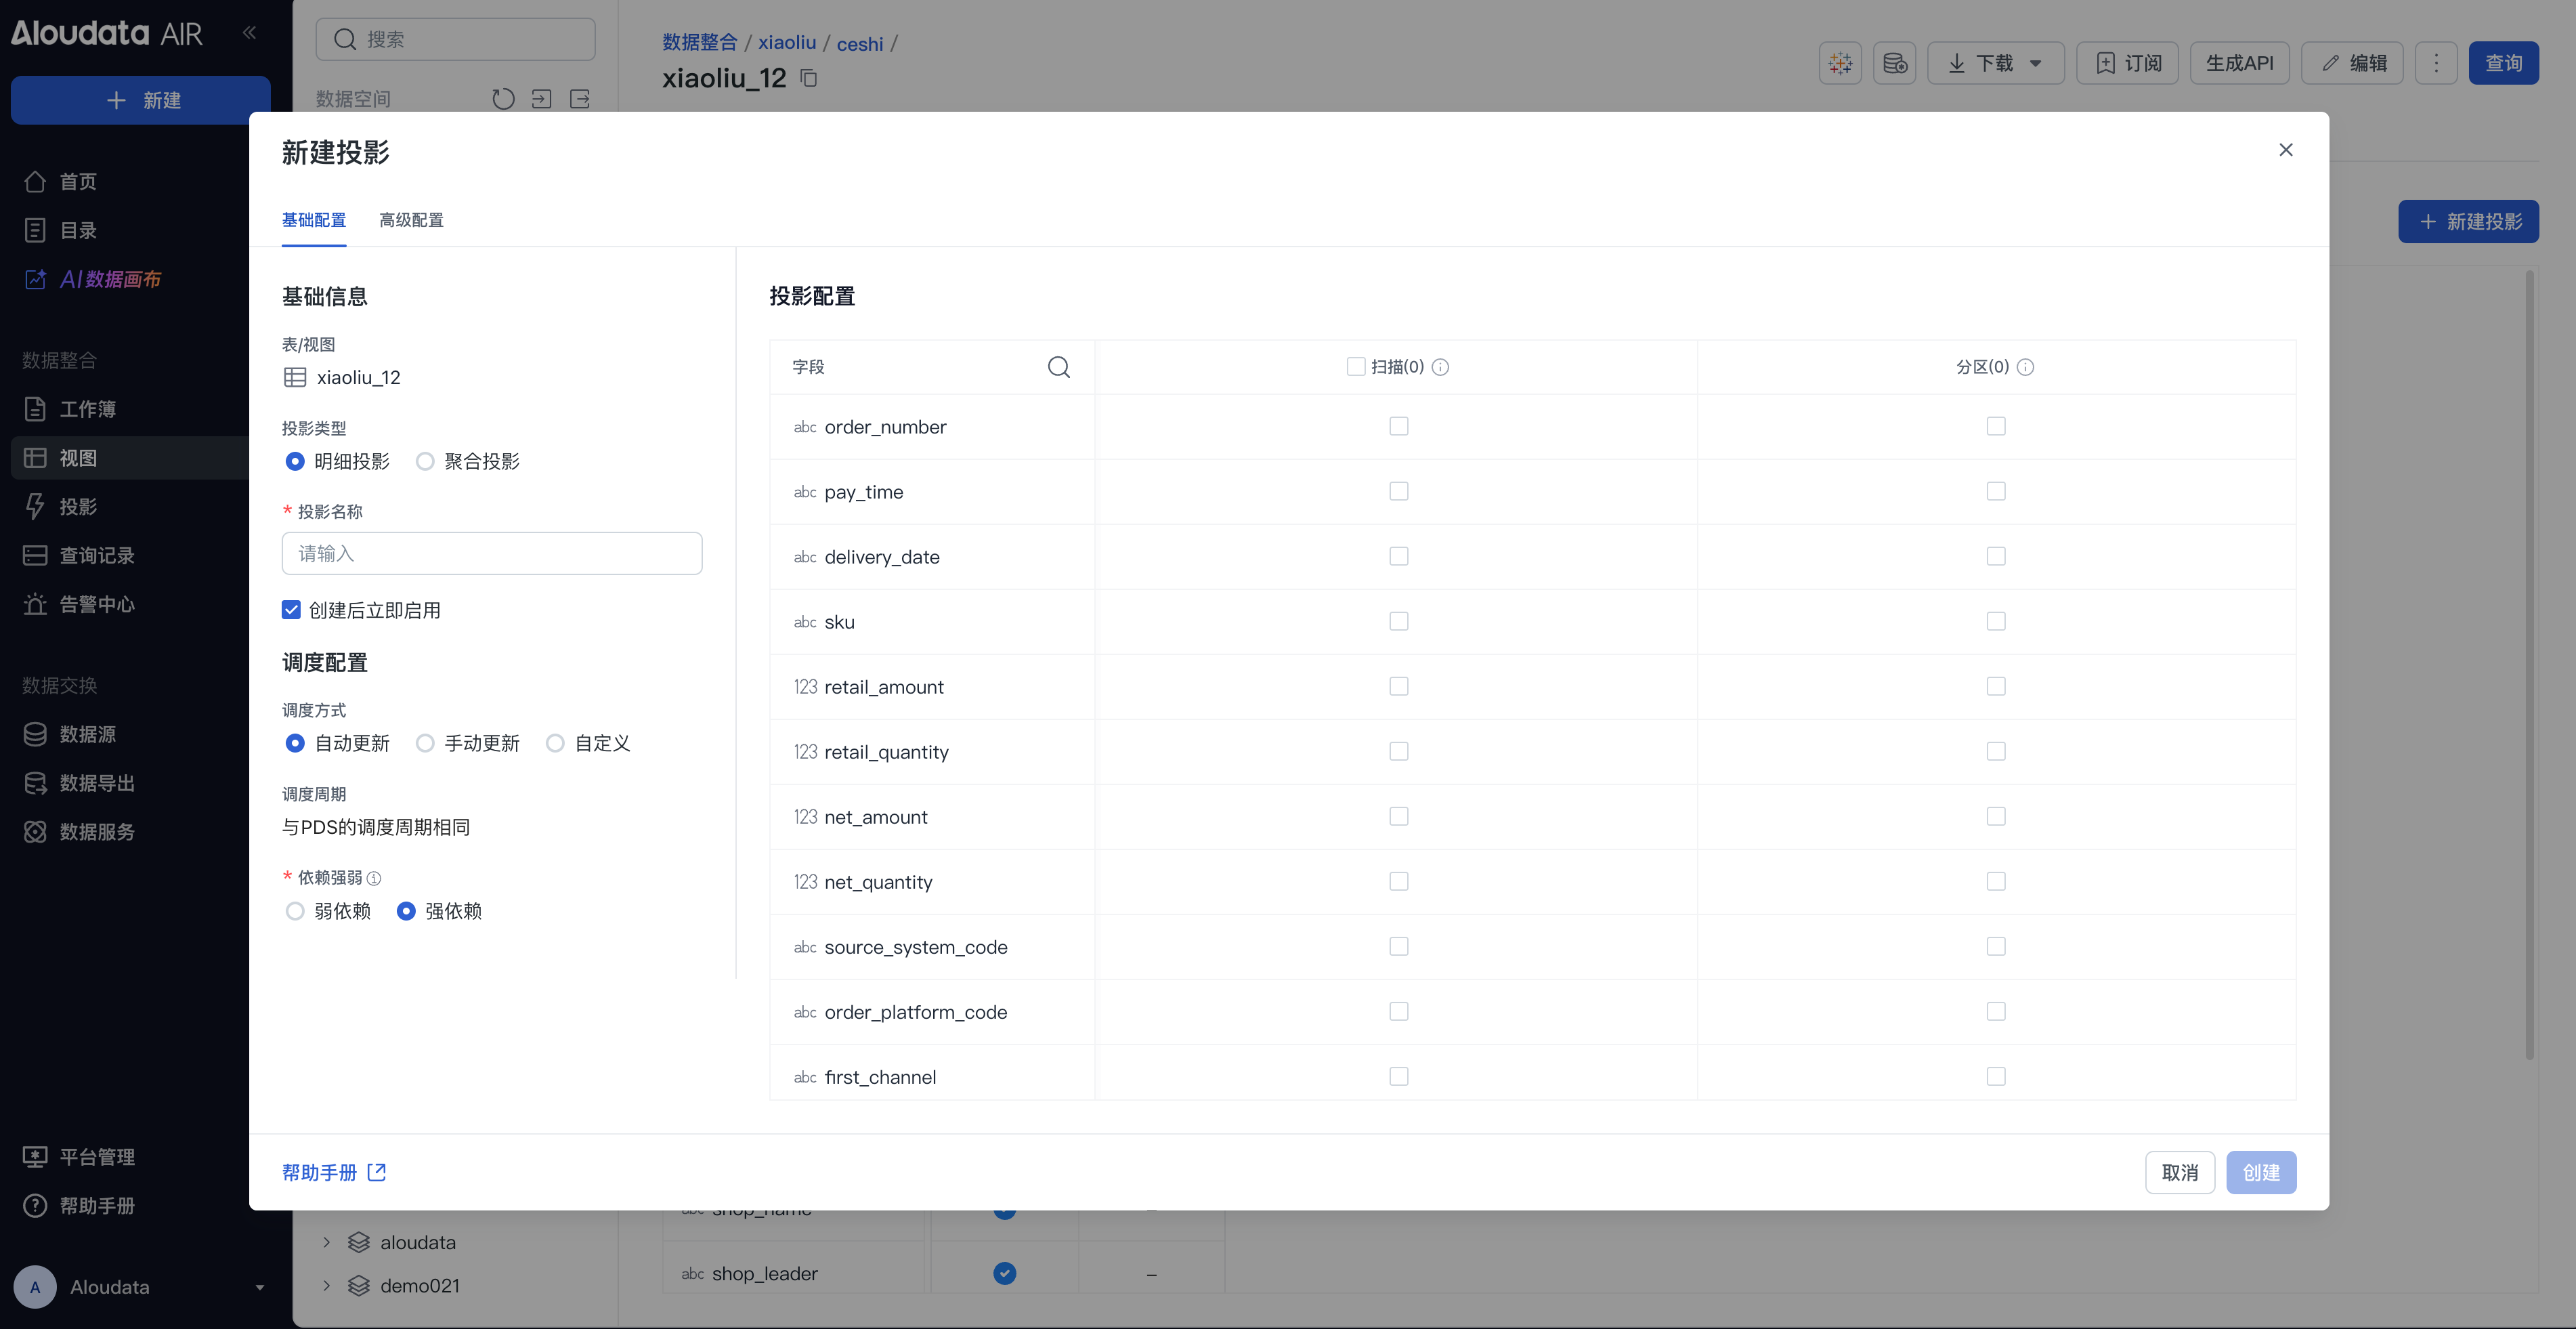Click info icon beside 依赖强弱 label
This screenshot has height=1329, width=2576.
tap(374, 878)
